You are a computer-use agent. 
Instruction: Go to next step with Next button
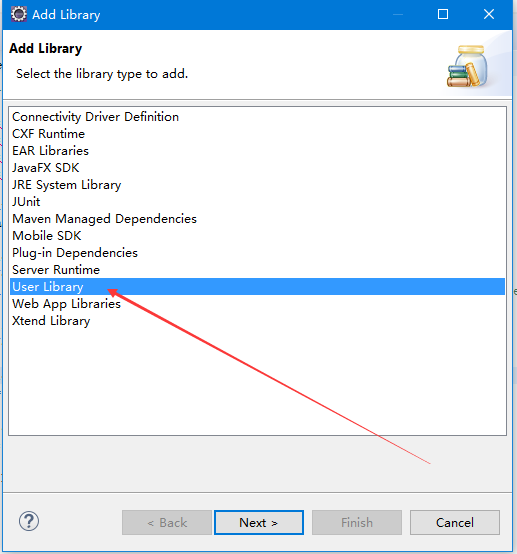click(259, 523)
